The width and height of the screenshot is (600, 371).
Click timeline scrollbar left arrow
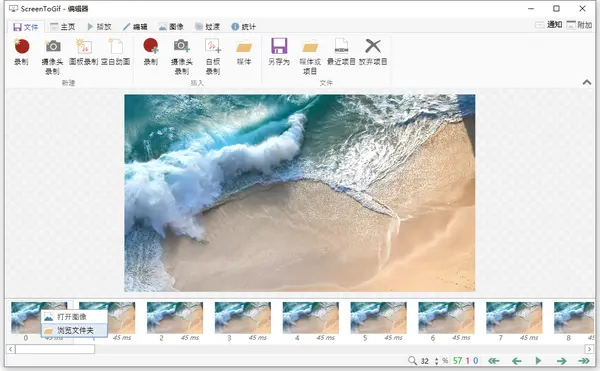[11, 349]
